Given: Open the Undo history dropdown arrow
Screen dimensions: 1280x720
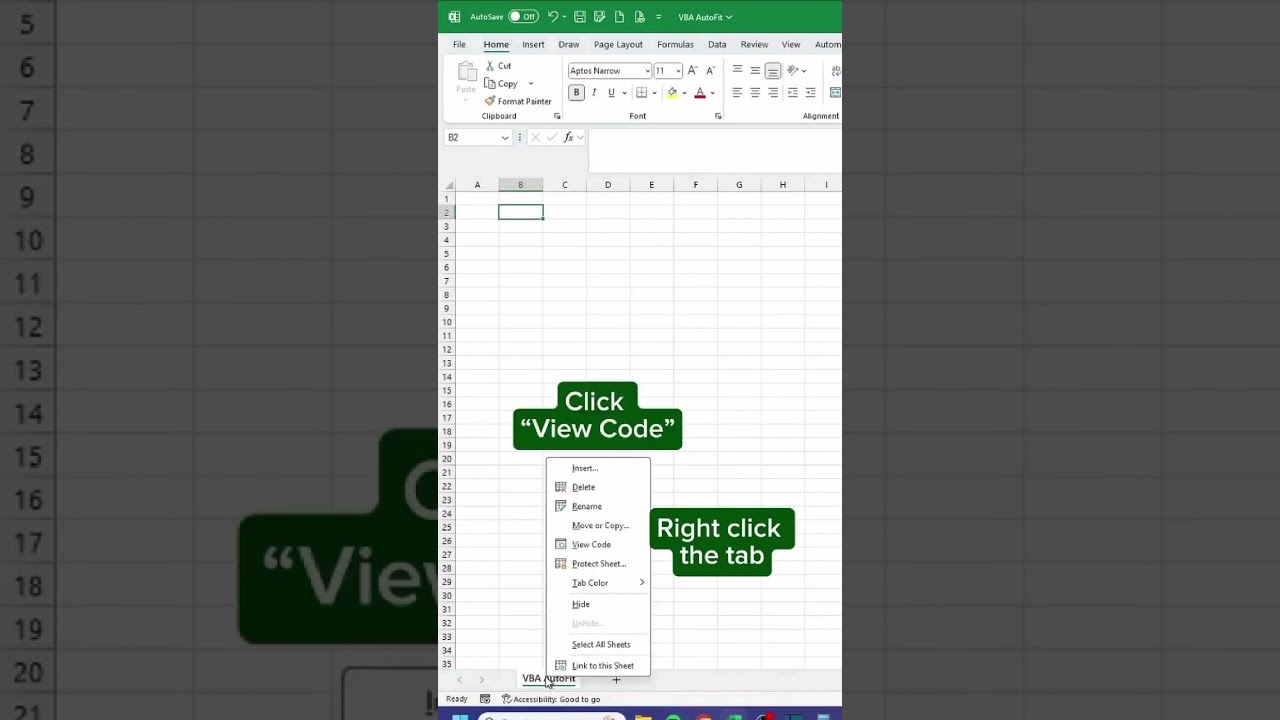Looking at the screenshot, I should click(564, 17).
